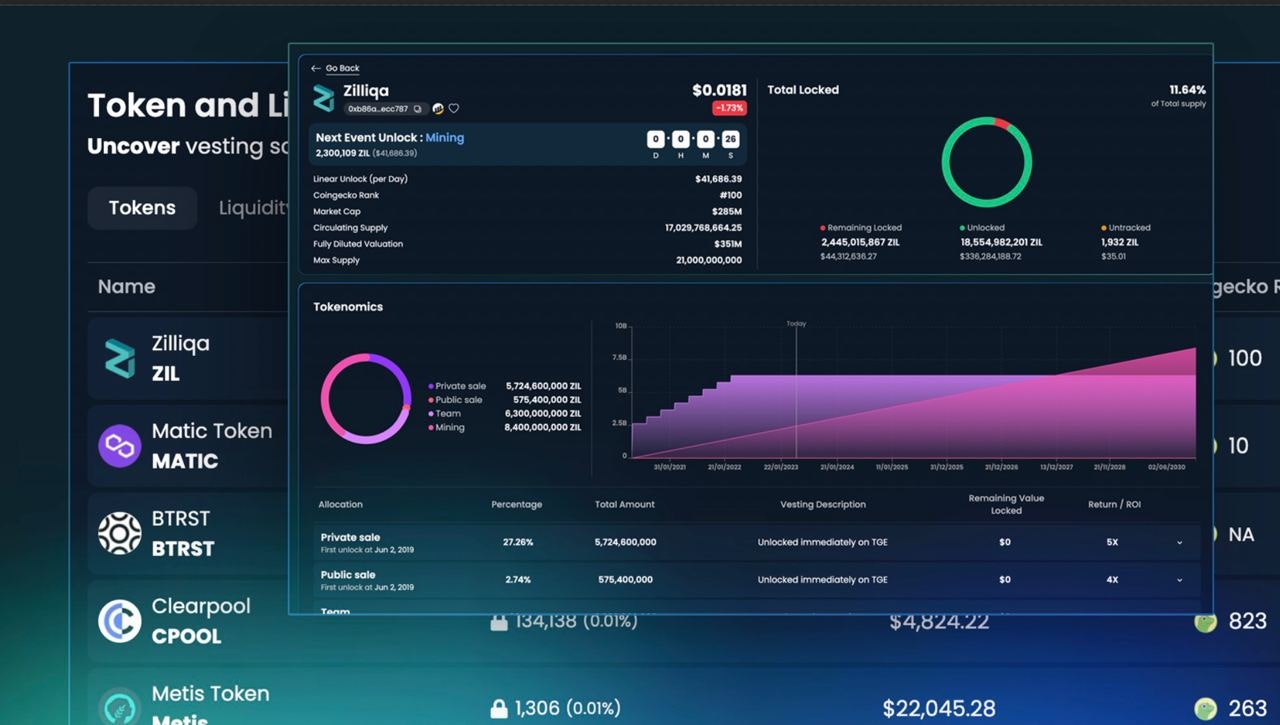Click the lock icon beside 1,306 (0.01%)

click(498, 709)
